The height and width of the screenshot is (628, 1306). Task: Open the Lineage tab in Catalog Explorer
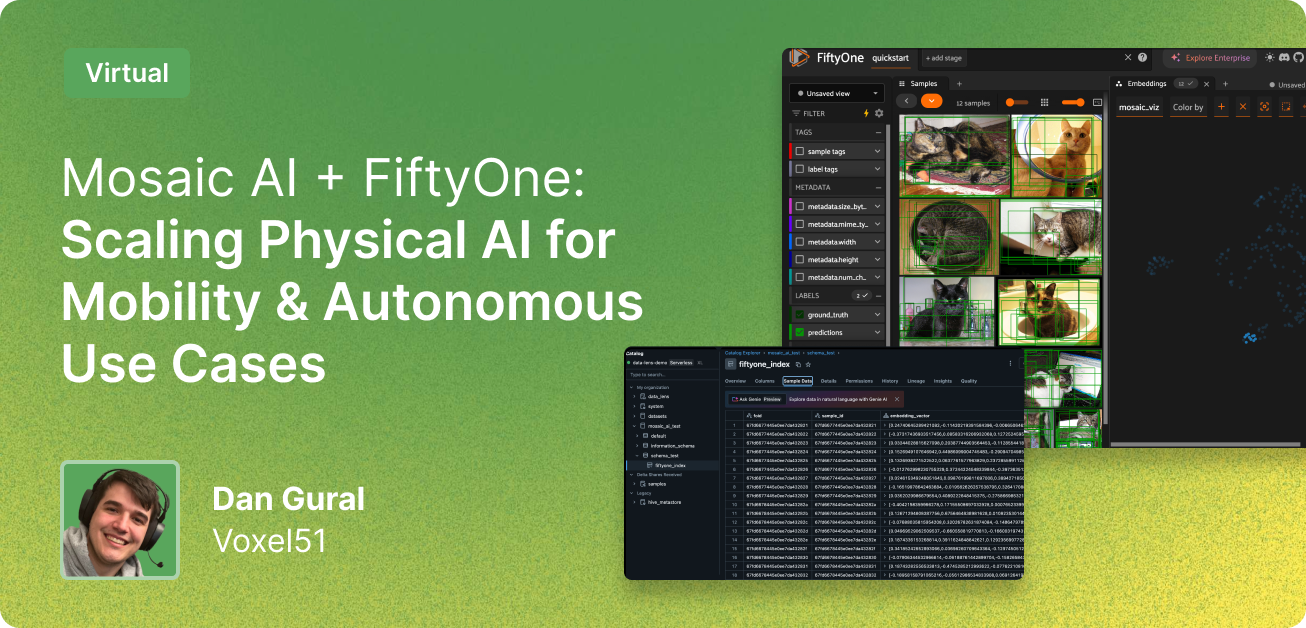(916, 381)
